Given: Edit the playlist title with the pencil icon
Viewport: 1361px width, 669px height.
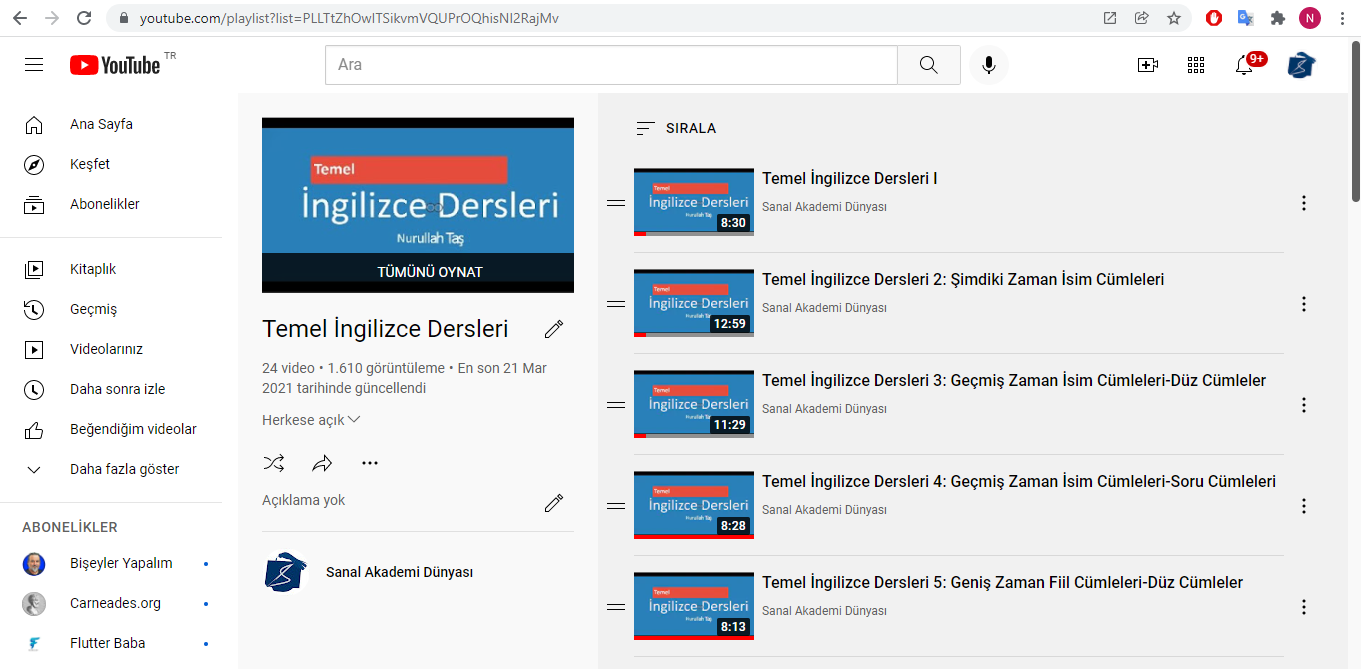Looking at the screenshot, I should click(x=554, y=329).
